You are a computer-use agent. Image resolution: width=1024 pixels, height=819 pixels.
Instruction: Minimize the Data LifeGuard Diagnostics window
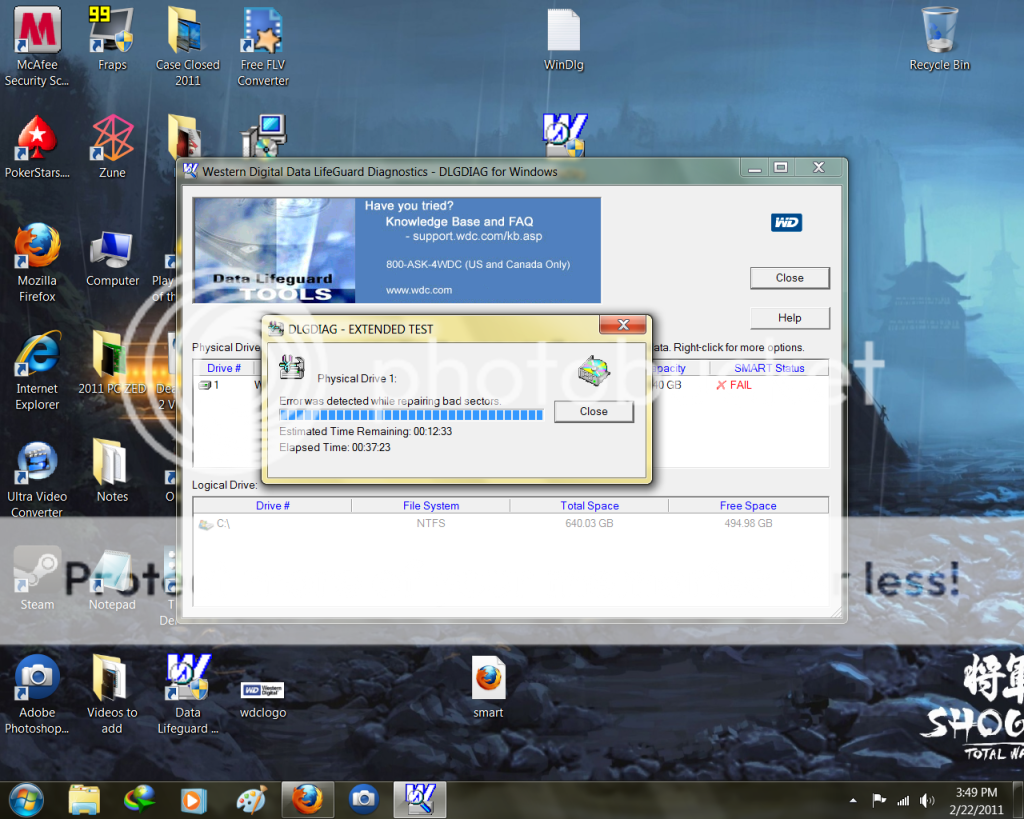[x=756, y=168]
